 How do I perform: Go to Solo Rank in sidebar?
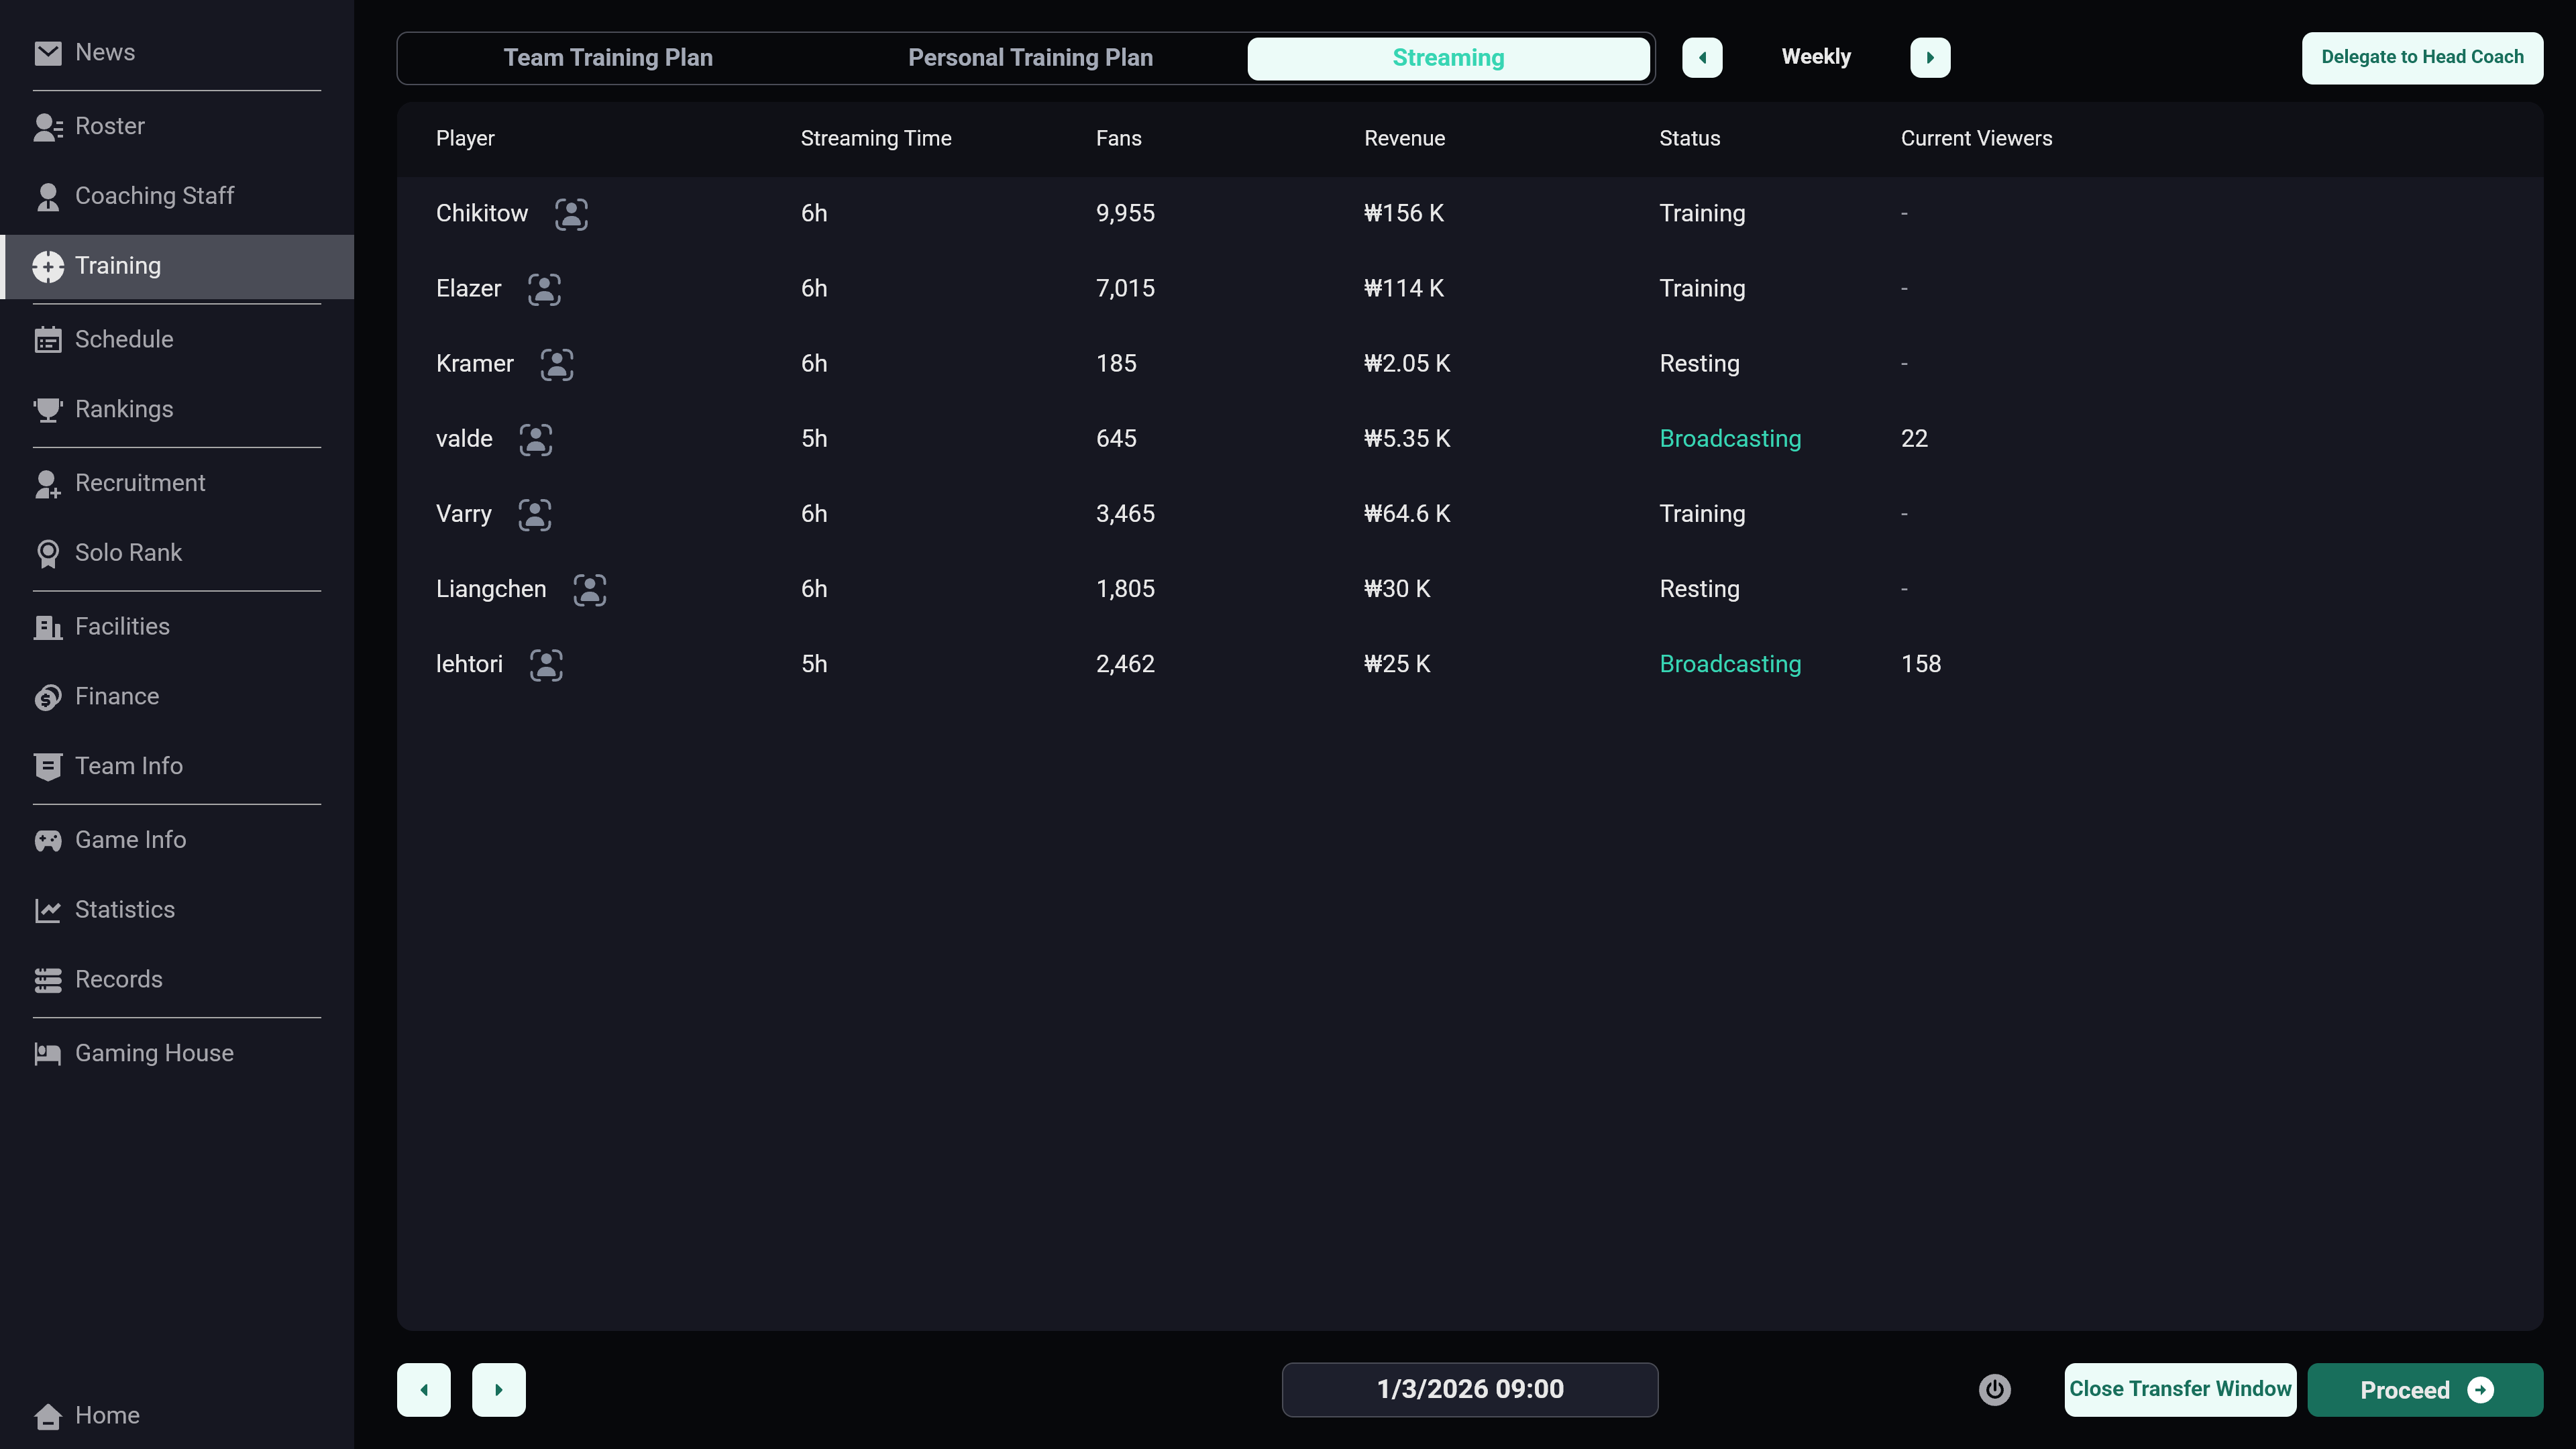pos(128,553)
